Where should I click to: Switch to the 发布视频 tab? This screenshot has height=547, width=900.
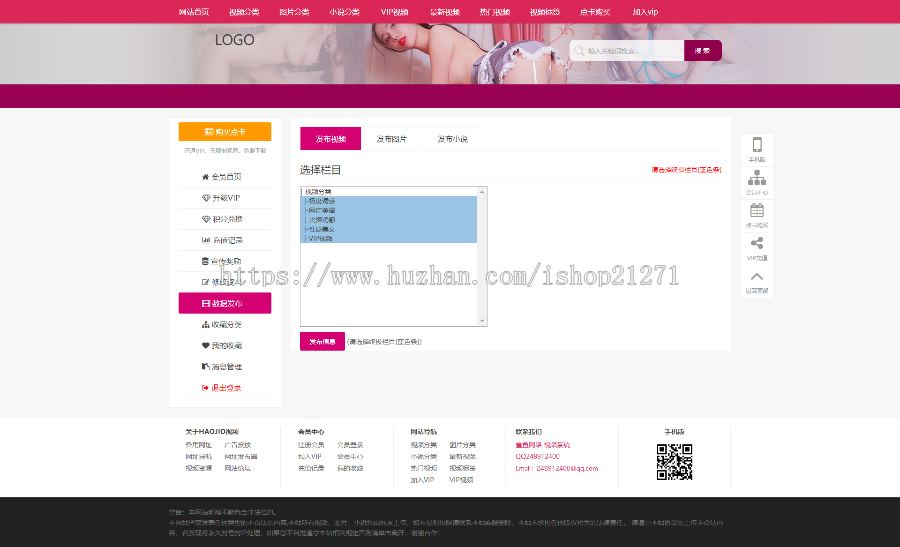click(331, 138)
